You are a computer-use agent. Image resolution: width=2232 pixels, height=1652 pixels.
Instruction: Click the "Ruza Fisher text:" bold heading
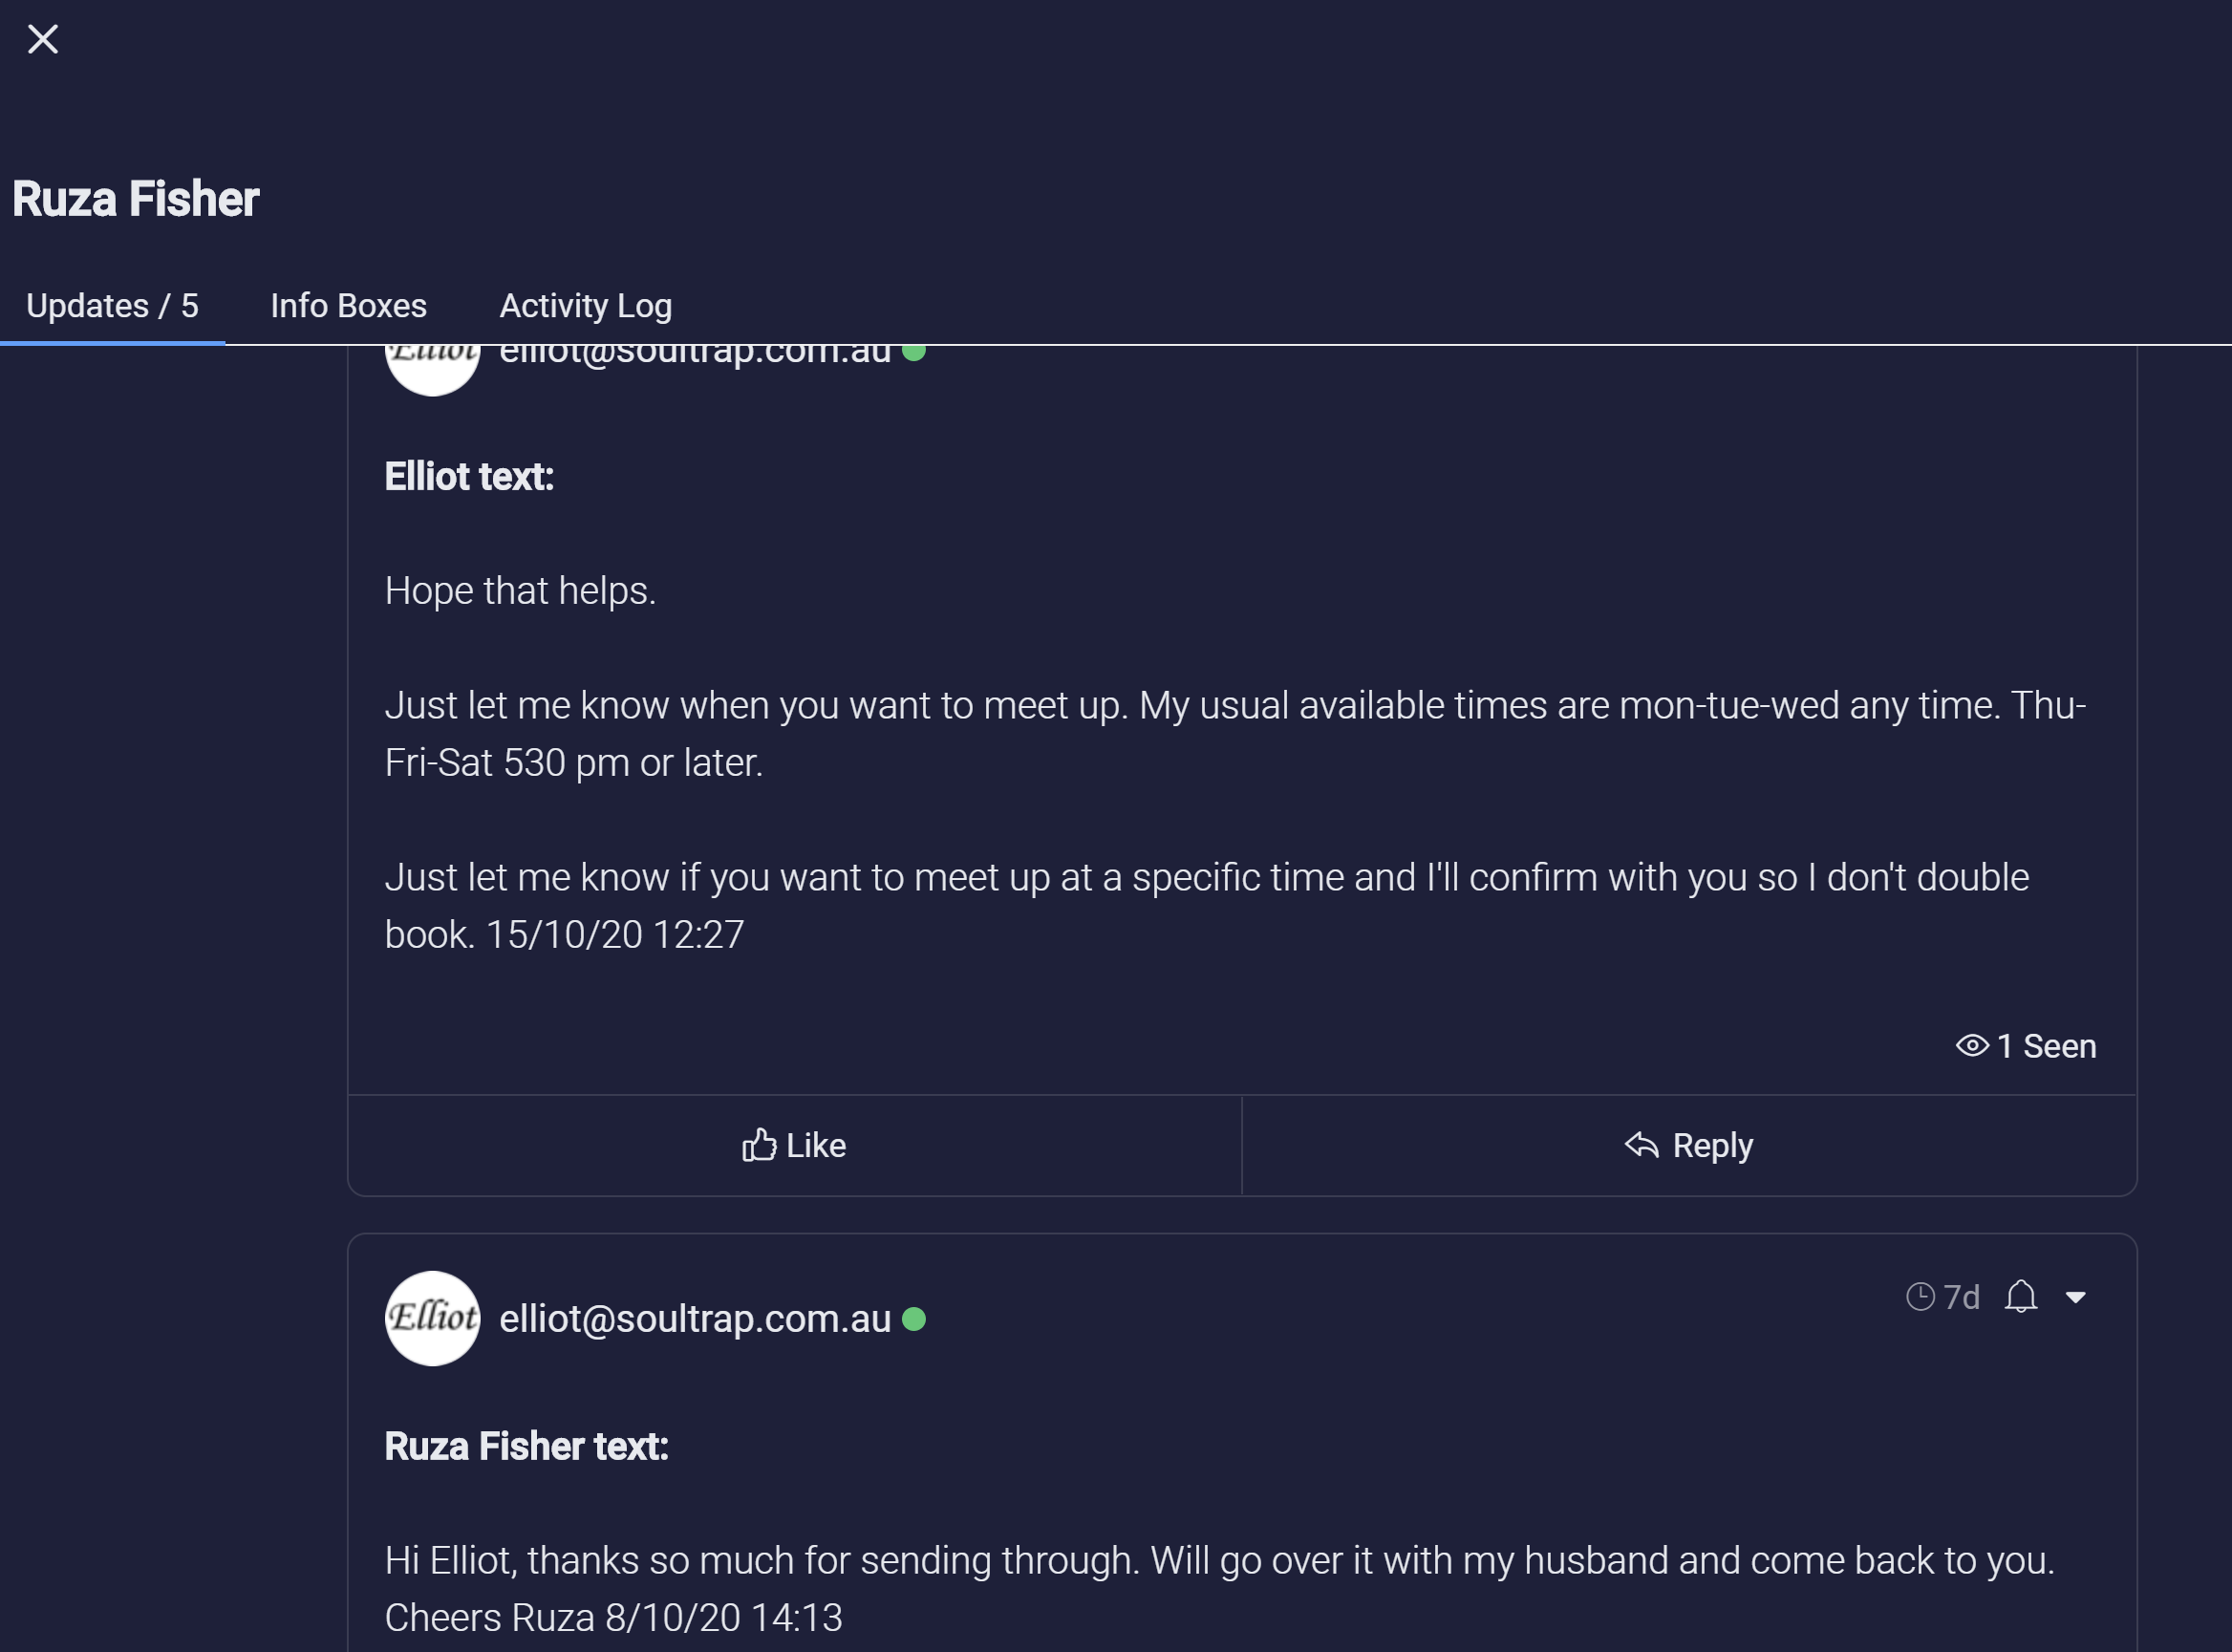(x=526, y=1447)
